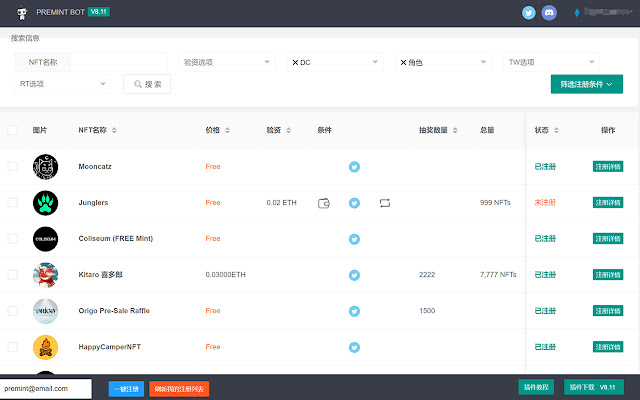Sort table by 状态 column

[x=556, y=130]
